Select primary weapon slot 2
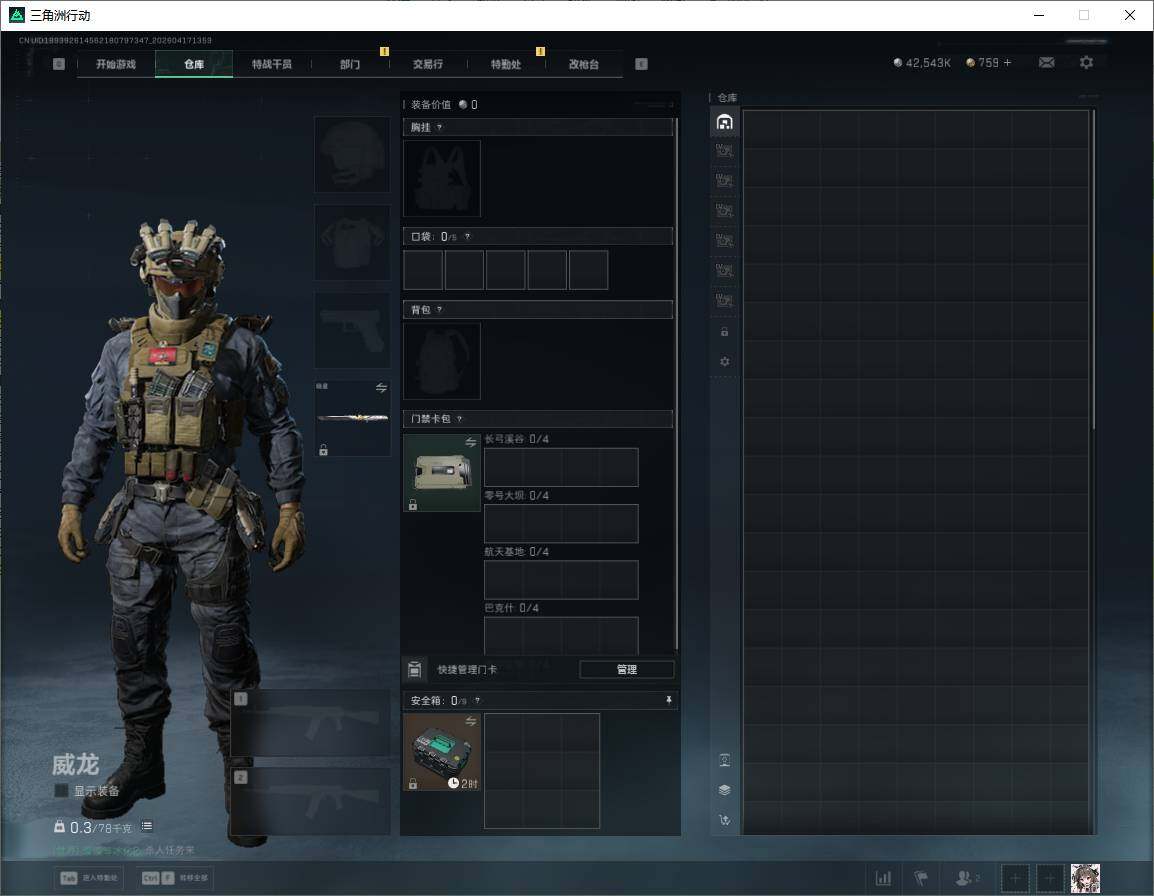Screen dimensions: 1154x896 point(311,802)
